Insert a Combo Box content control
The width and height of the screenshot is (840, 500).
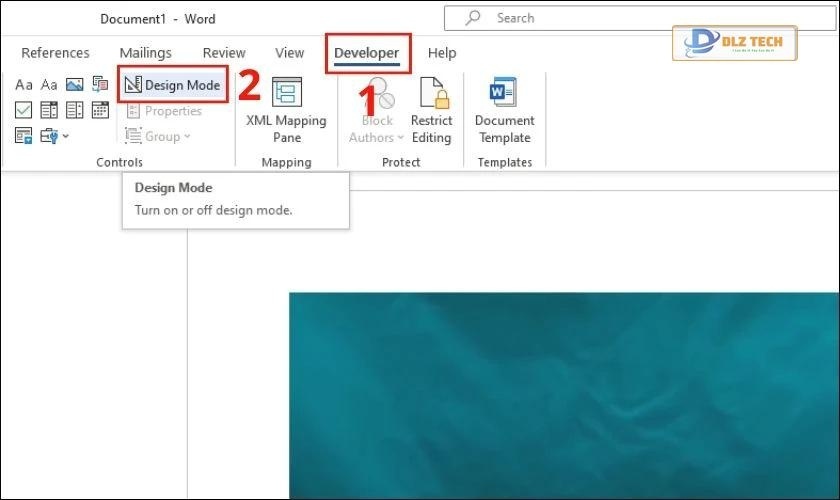click(x=48, y=110)
